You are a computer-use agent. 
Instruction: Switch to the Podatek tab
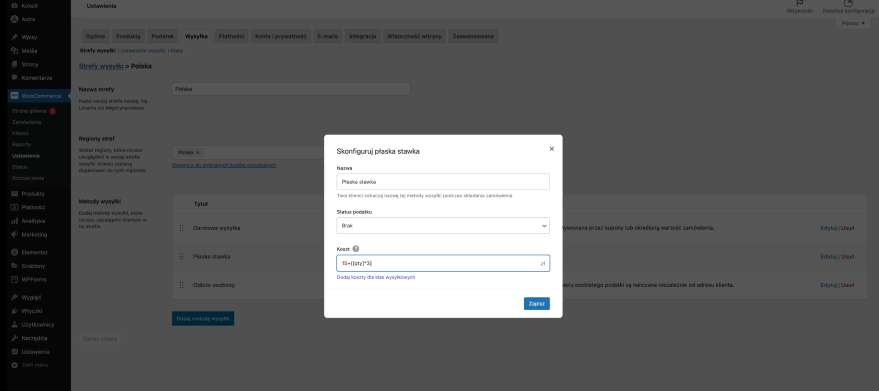163,36
